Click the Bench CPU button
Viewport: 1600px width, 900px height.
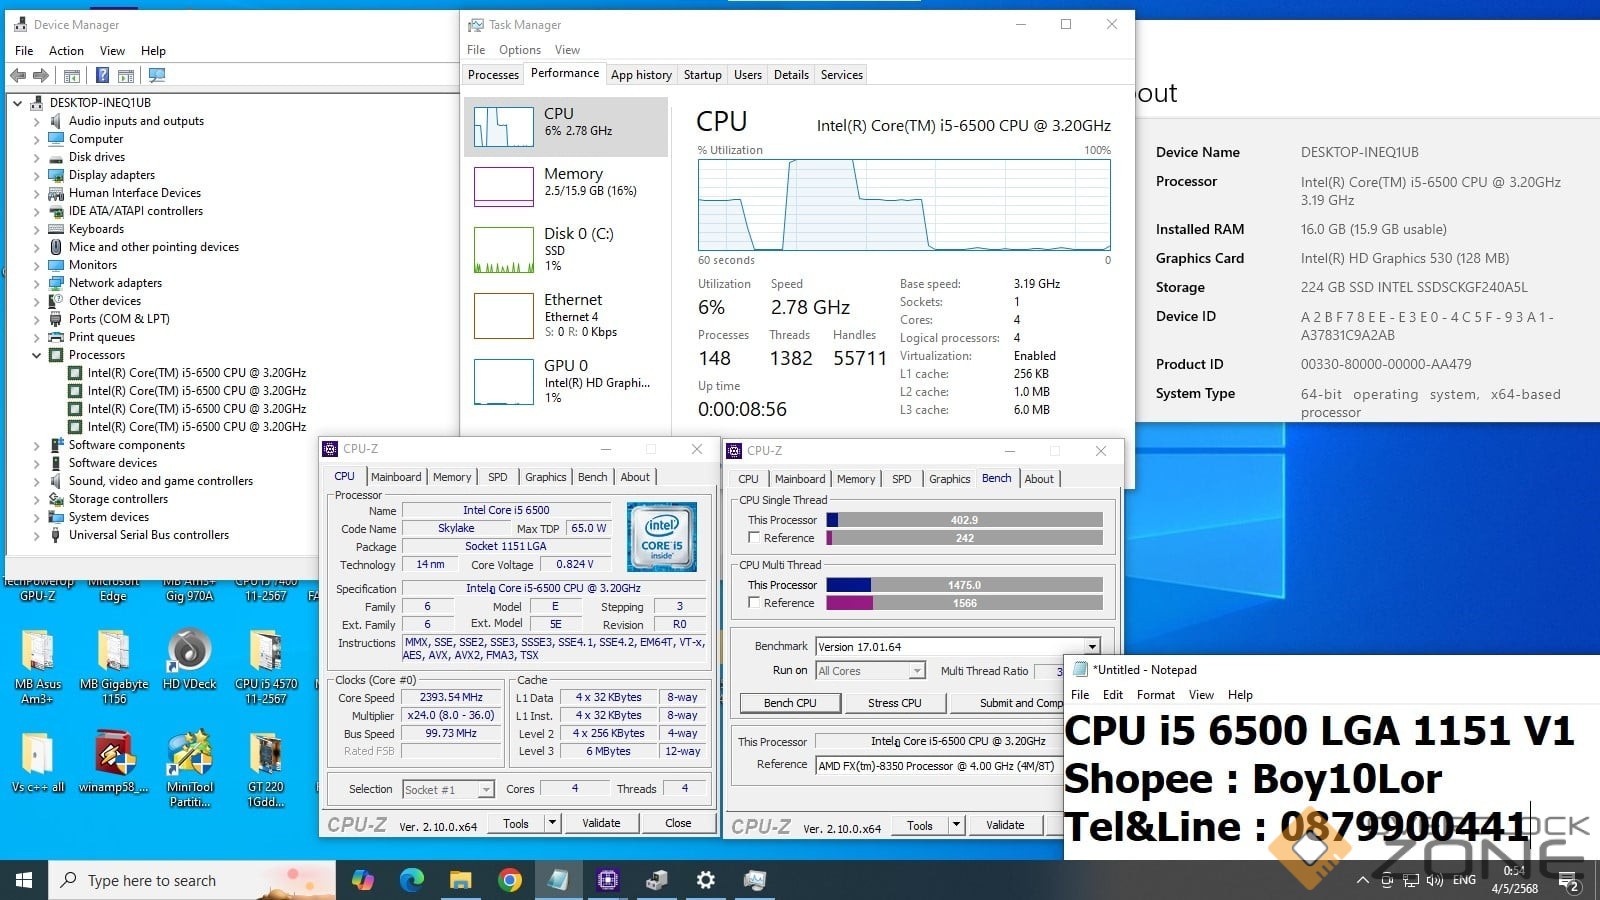click(790, 703)
